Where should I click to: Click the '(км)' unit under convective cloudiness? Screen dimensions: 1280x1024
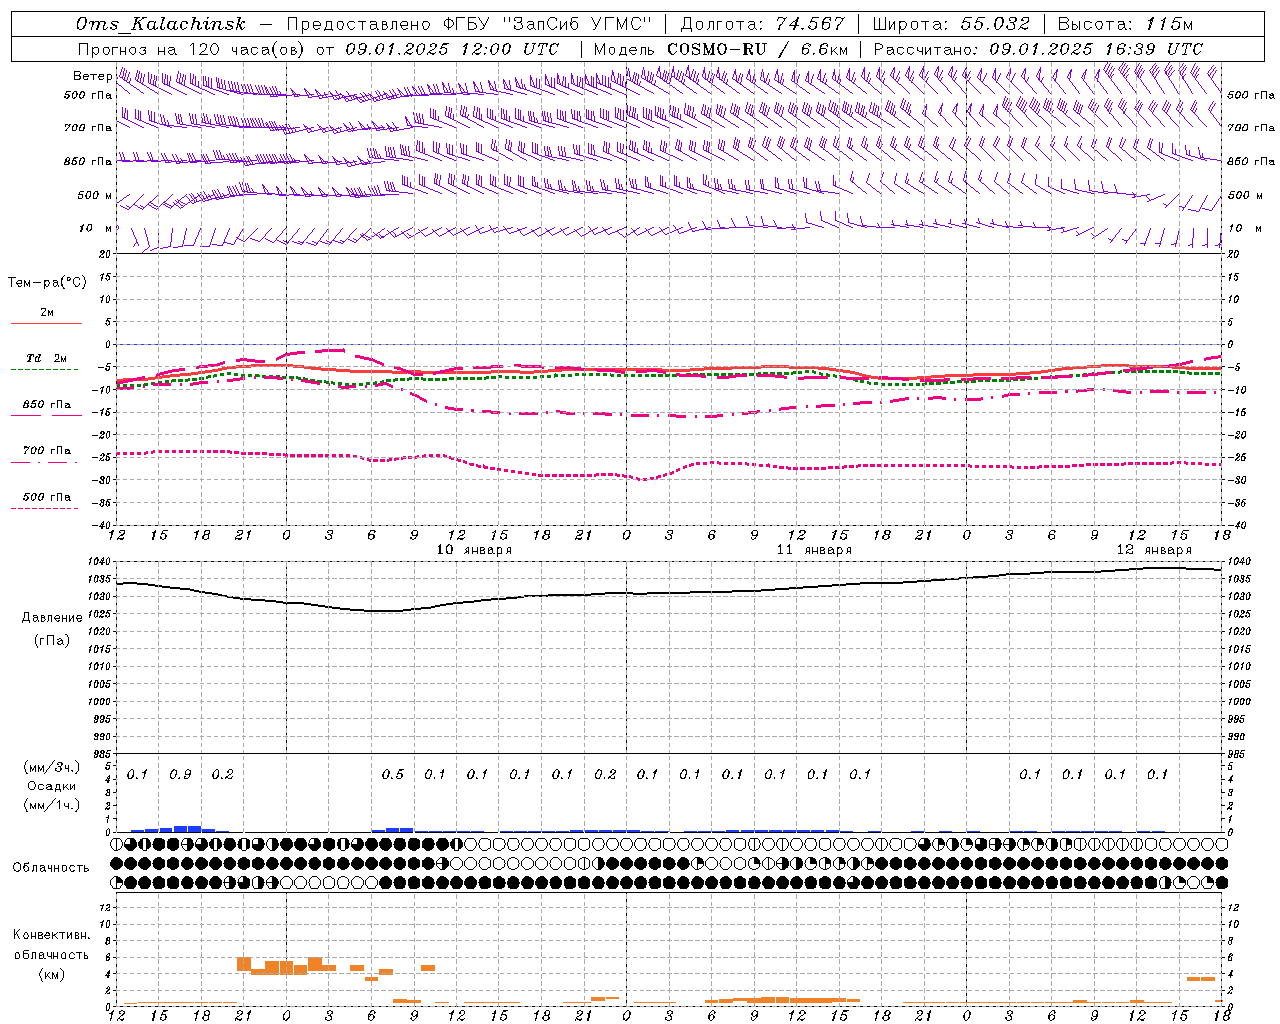click(x=52, y=974)
